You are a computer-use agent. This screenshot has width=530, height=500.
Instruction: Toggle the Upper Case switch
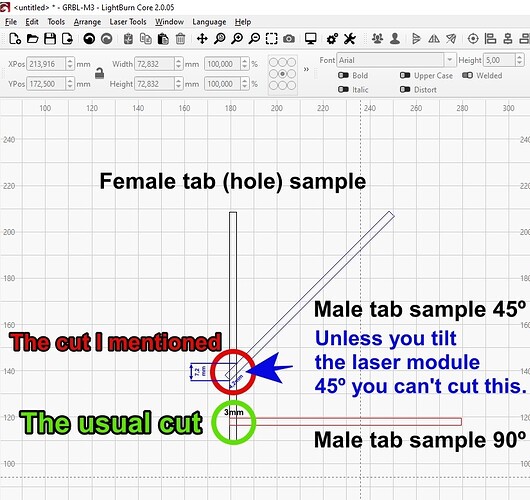click(x=405, y=75)
